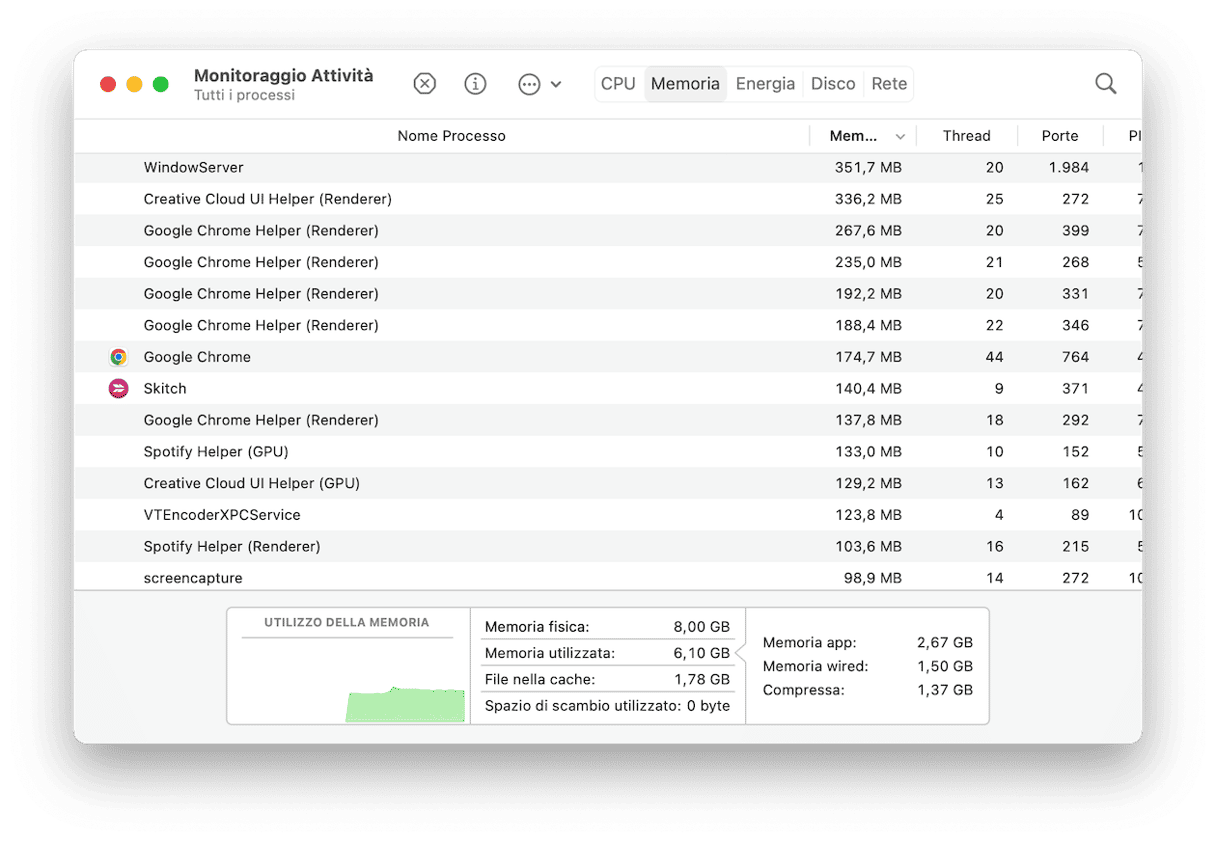Open process info with the (i) icon
Image resolution: width=1216 pixels, height=841 pixels.
click(x=475, y=84)
